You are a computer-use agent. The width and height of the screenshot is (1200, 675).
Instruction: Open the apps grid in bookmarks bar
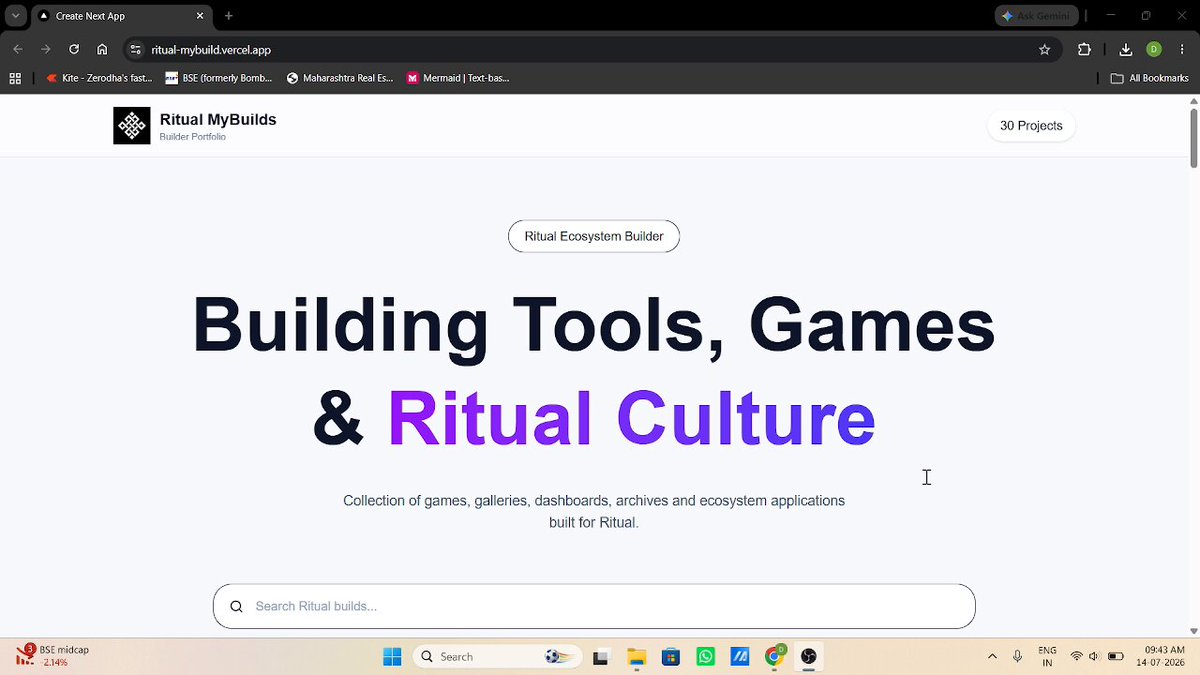coord(15,78)
